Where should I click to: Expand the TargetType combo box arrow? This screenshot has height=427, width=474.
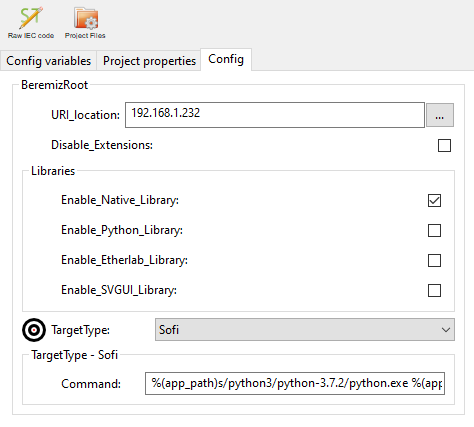(x=446, y=330)
